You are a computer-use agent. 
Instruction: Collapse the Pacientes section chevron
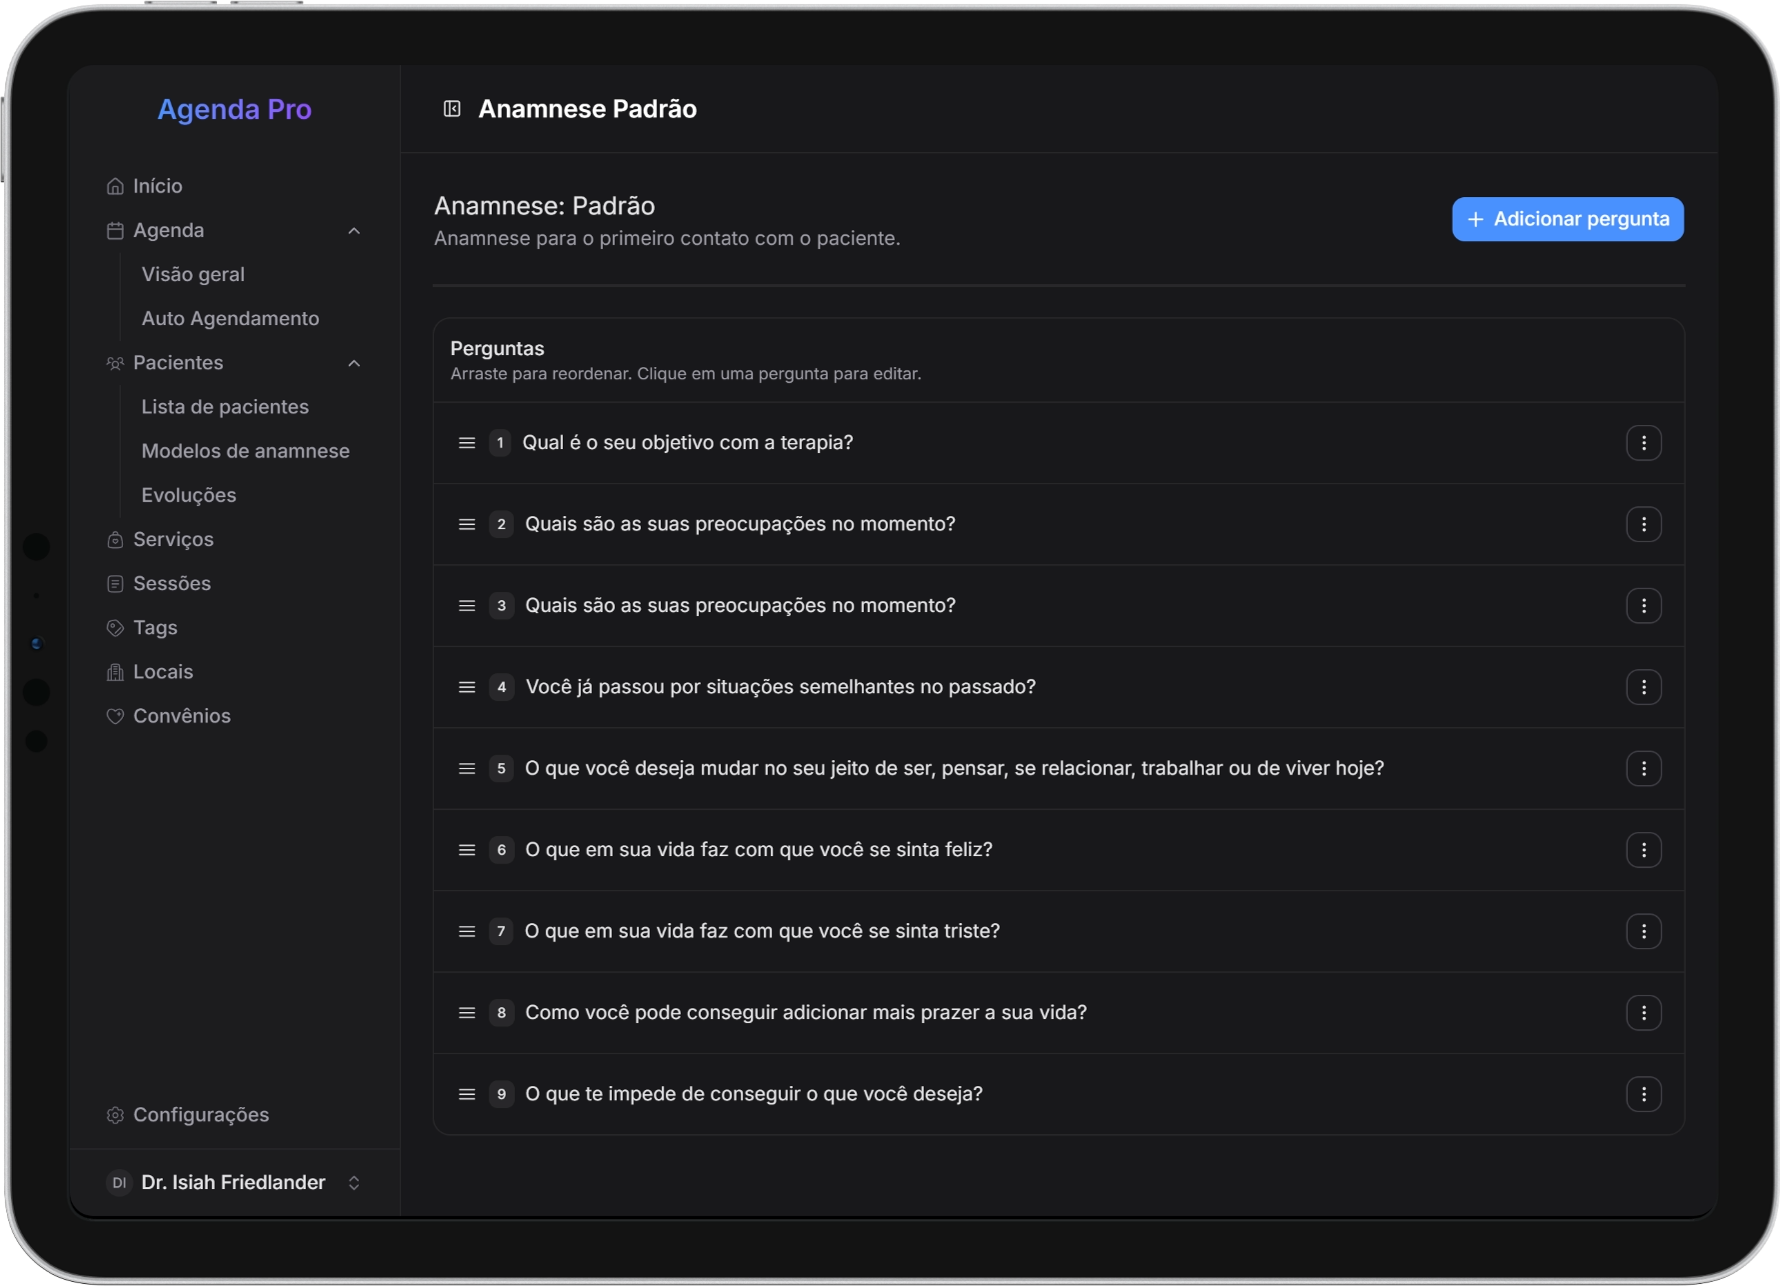[x=354, y=363]
